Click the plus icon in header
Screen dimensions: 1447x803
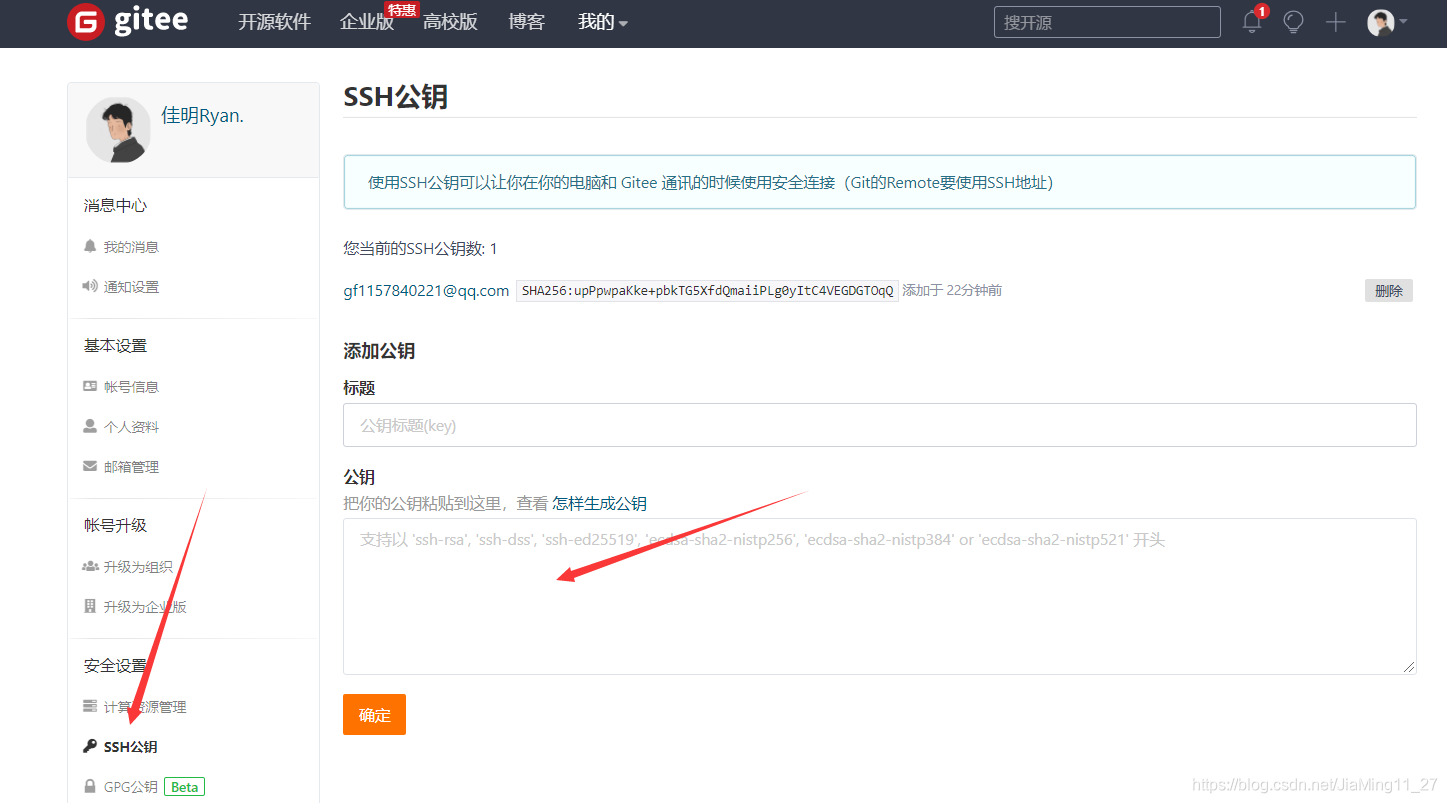(1336, 22)
